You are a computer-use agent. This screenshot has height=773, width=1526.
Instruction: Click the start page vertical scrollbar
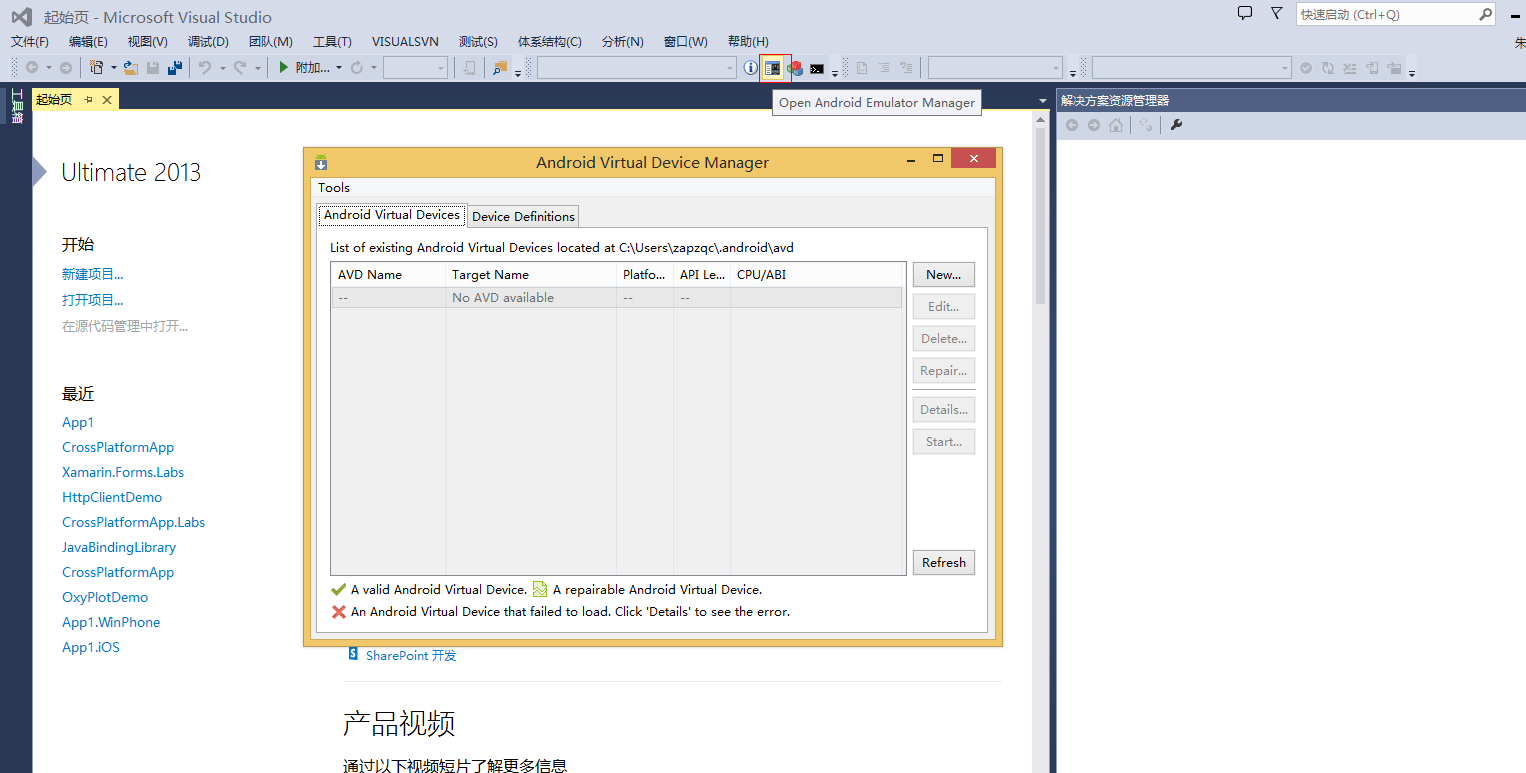(x=1041, y=440)
